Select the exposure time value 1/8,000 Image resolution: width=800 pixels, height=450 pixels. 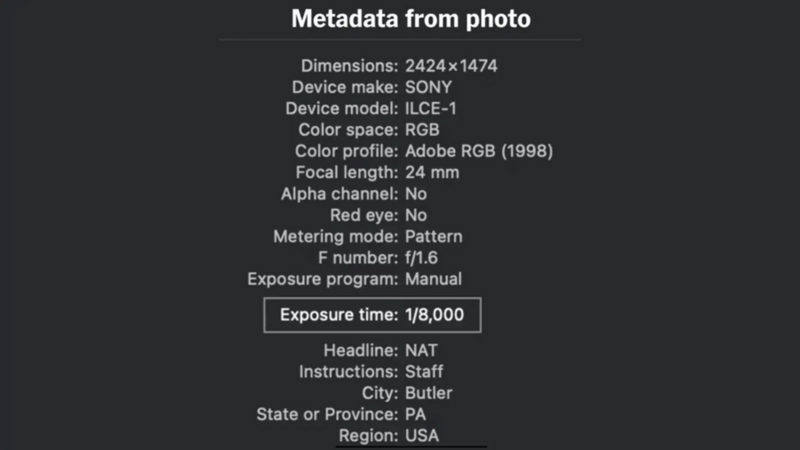point(435,315)
